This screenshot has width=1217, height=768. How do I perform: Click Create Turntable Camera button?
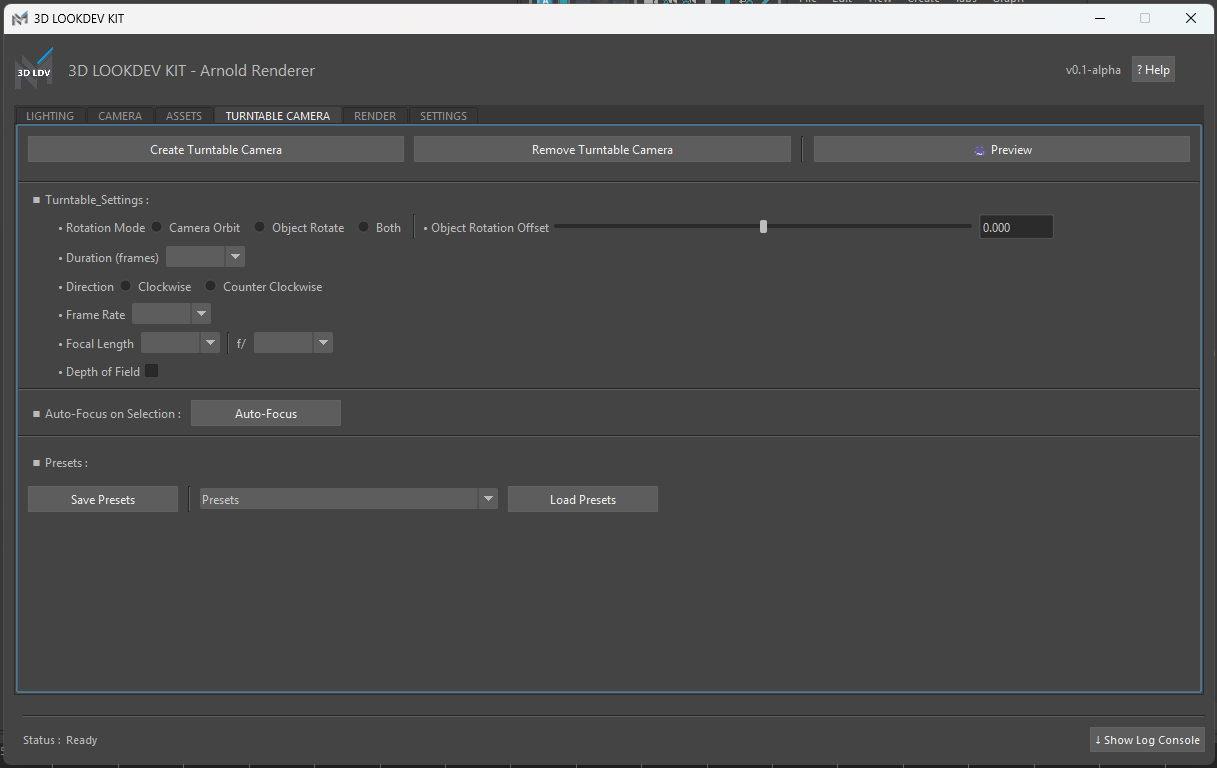tap(216, 150)
